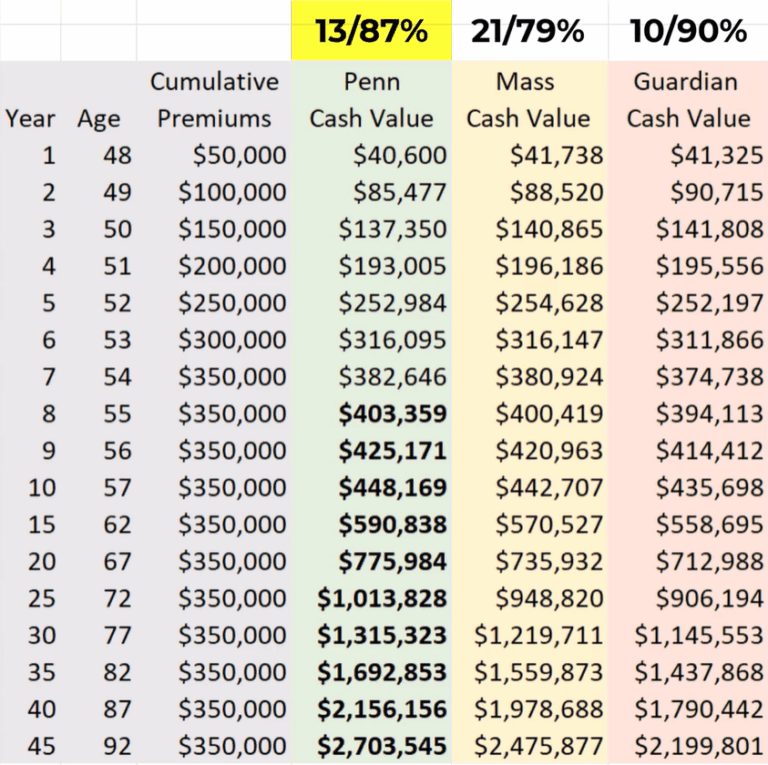
Task: Click the Age column header cell
Action: point(98,119)
